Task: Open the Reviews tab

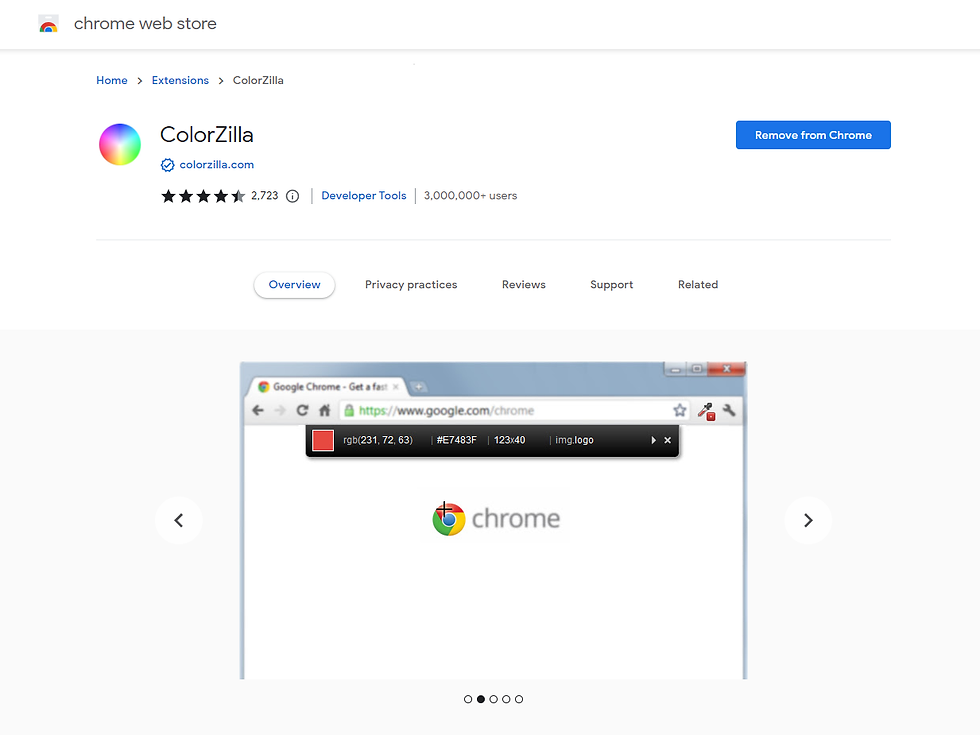Action: (x=524, y=284)
